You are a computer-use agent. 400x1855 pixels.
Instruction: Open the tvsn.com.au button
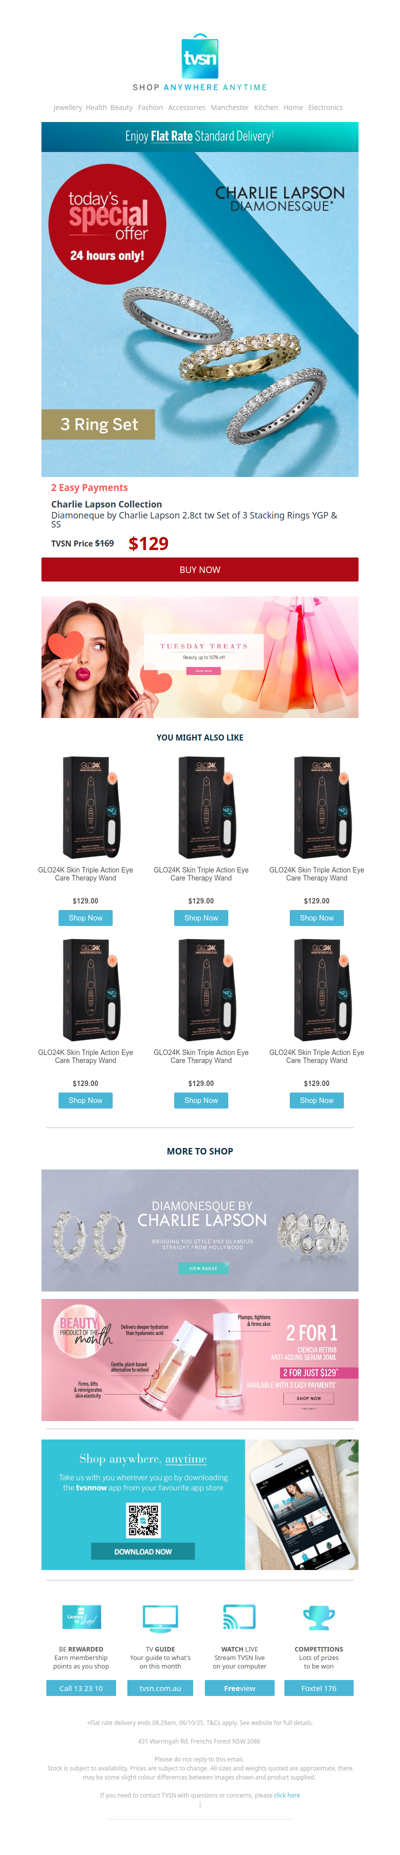point(160,1688)
